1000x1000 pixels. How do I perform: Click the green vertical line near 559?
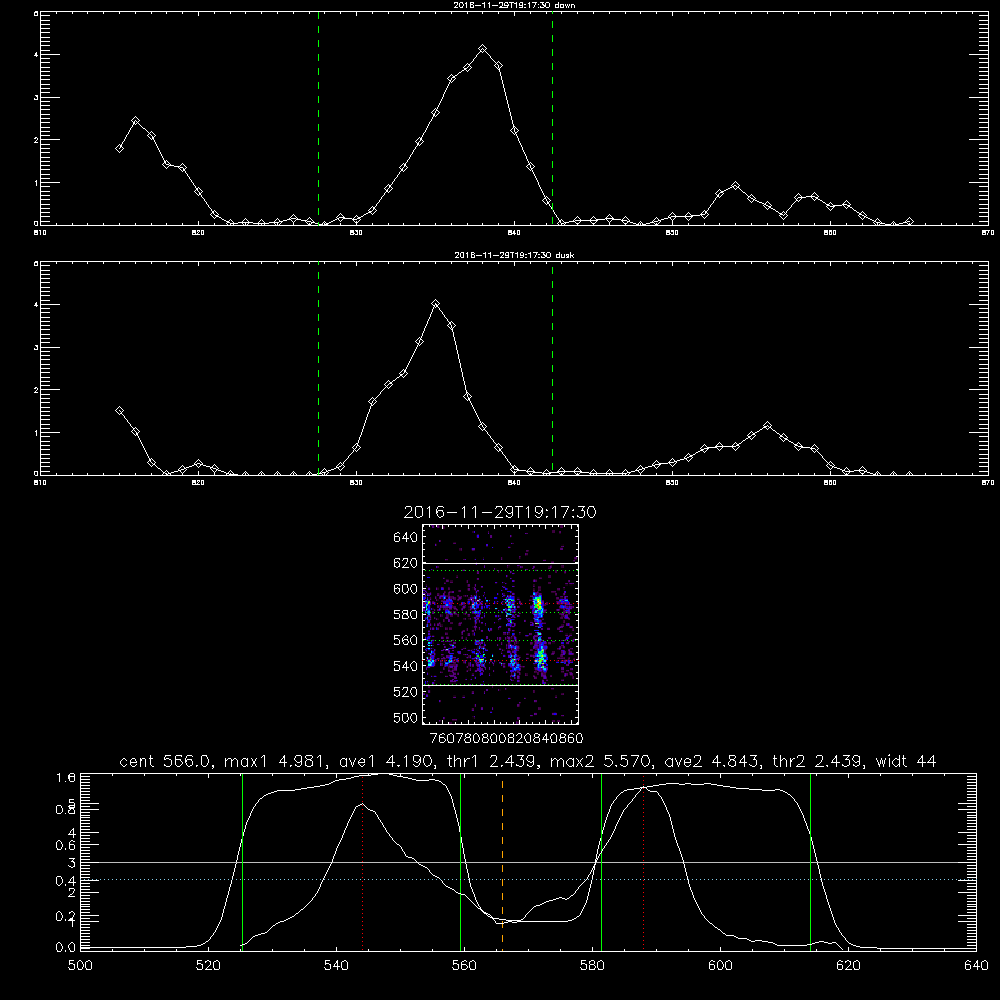(x=460, y=861)
